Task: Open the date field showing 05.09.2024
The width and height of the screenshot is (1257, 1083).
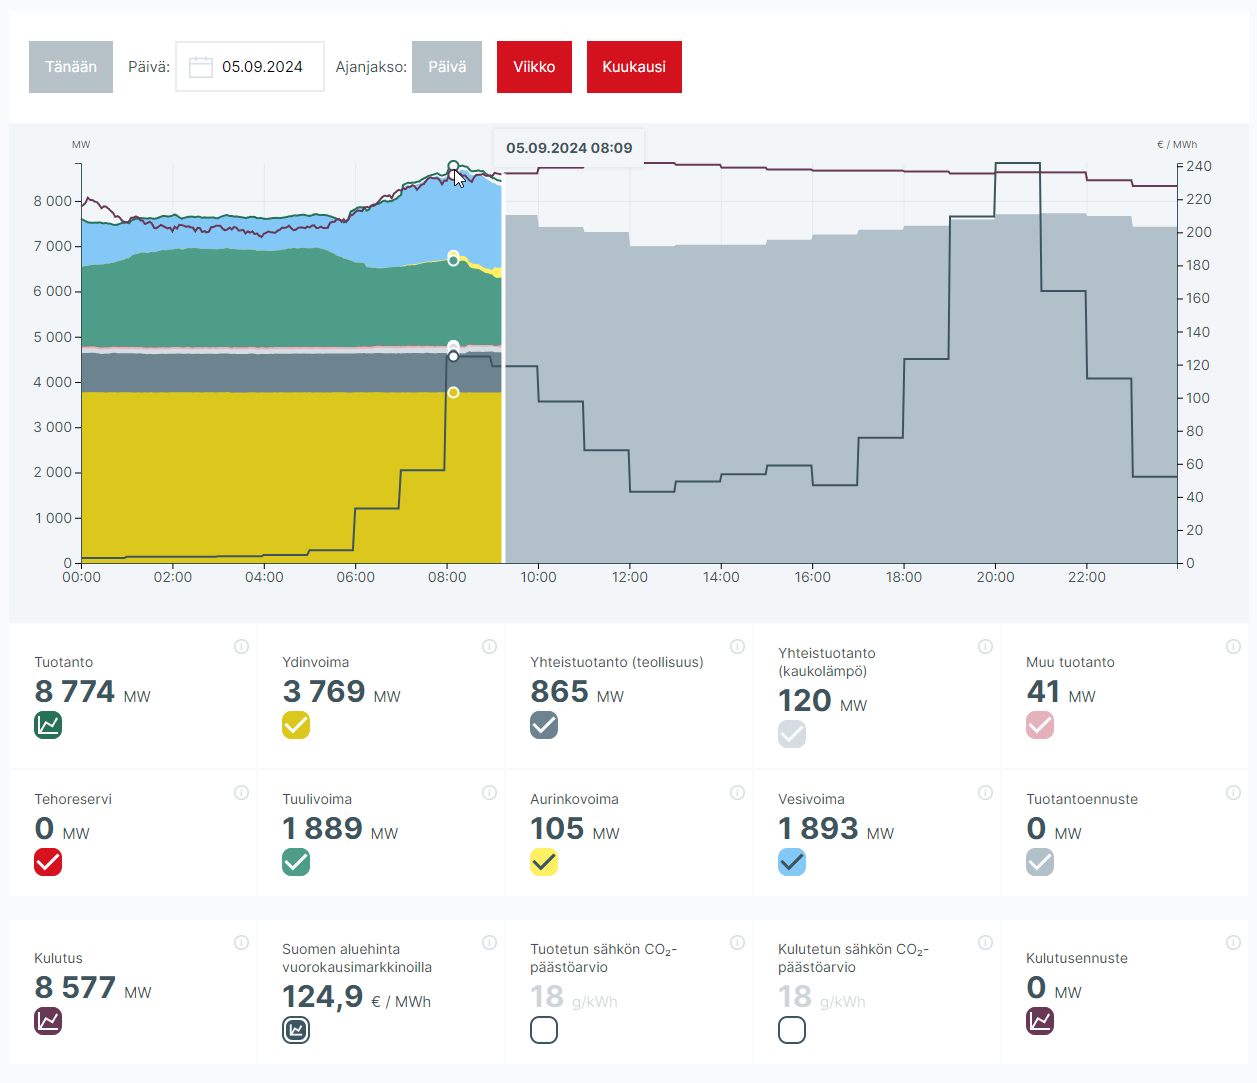Action: click(262, 67)
